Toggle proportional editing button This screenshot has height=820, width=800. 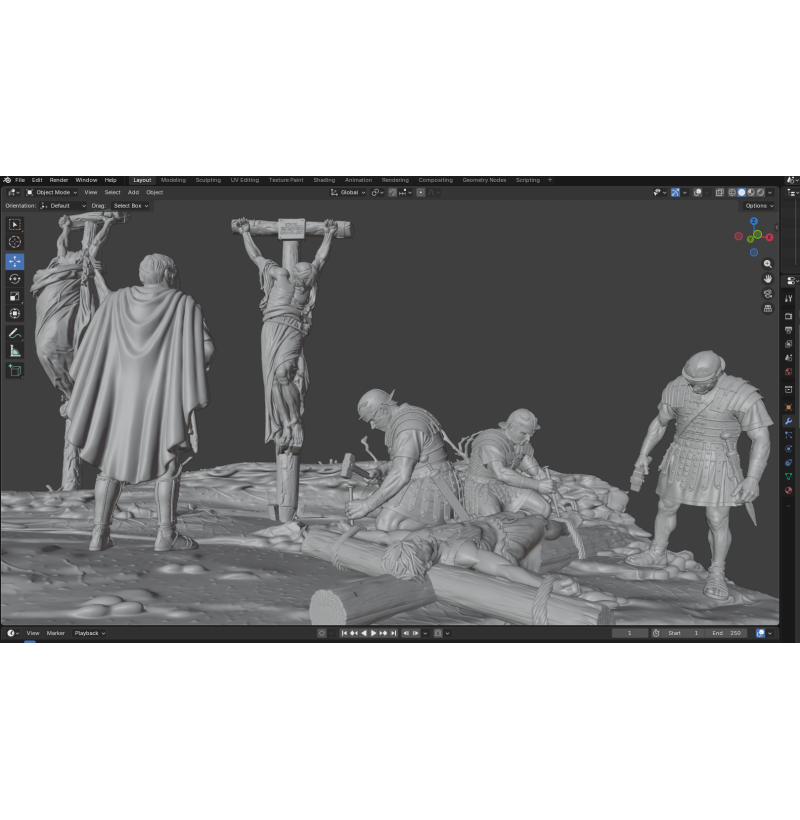[x=420, y=192]
